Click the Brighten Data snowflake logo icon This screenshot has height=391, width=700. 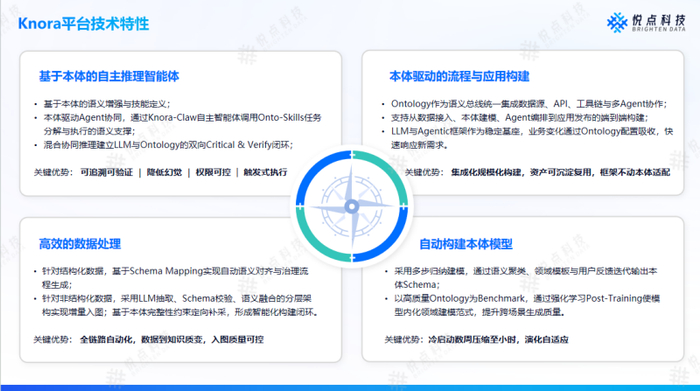(617, 22)
